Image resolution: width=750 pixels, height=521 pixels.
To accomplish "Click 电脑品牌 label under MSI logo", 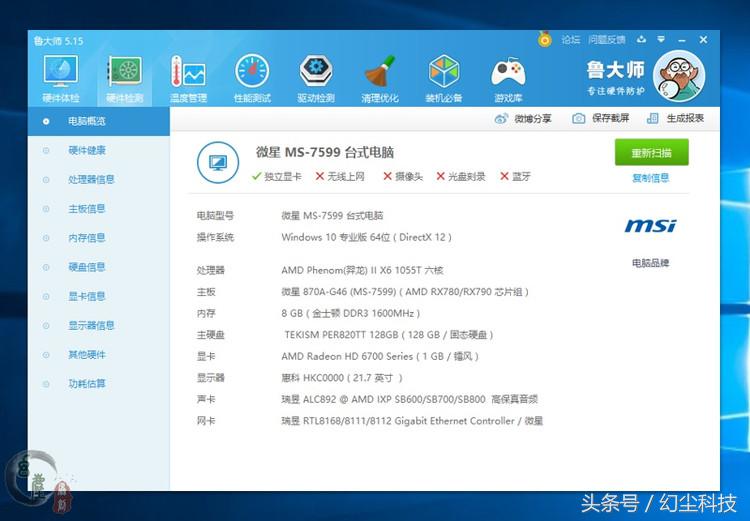I will tap(651, 263).
